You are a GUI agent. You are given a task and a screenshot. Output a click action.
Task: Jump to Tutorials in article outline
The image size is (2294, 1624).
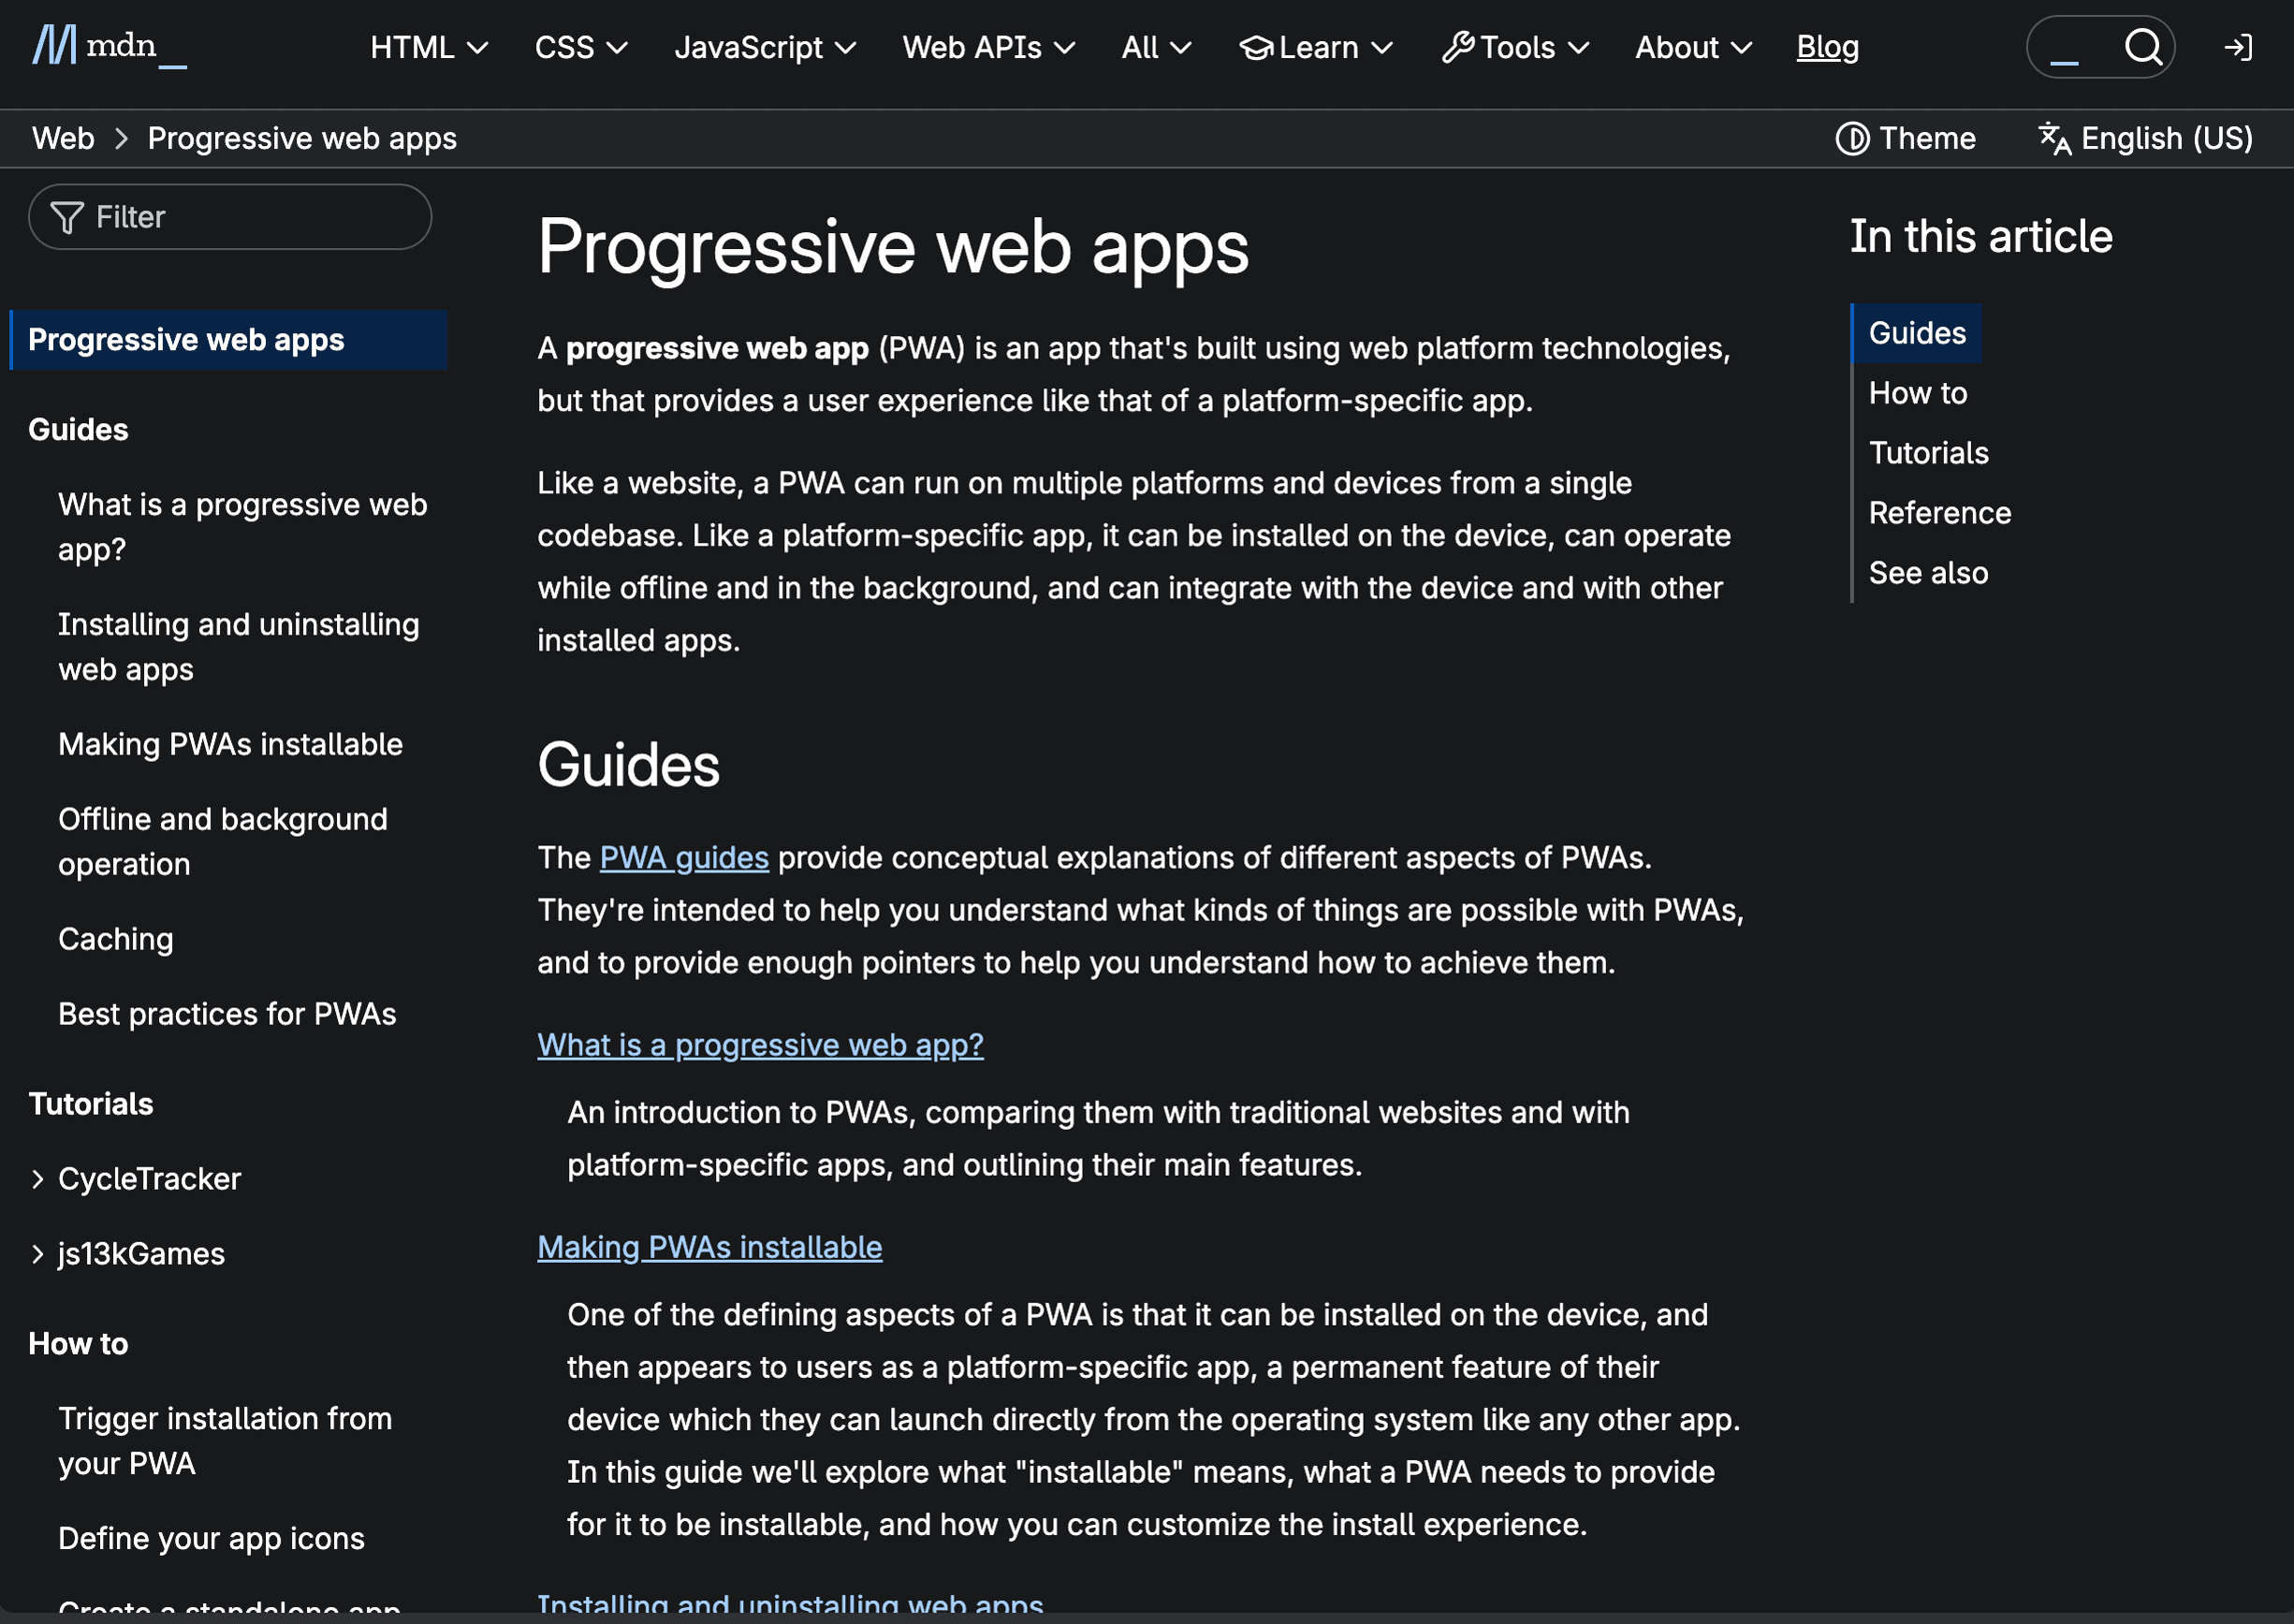(1928, 453)
